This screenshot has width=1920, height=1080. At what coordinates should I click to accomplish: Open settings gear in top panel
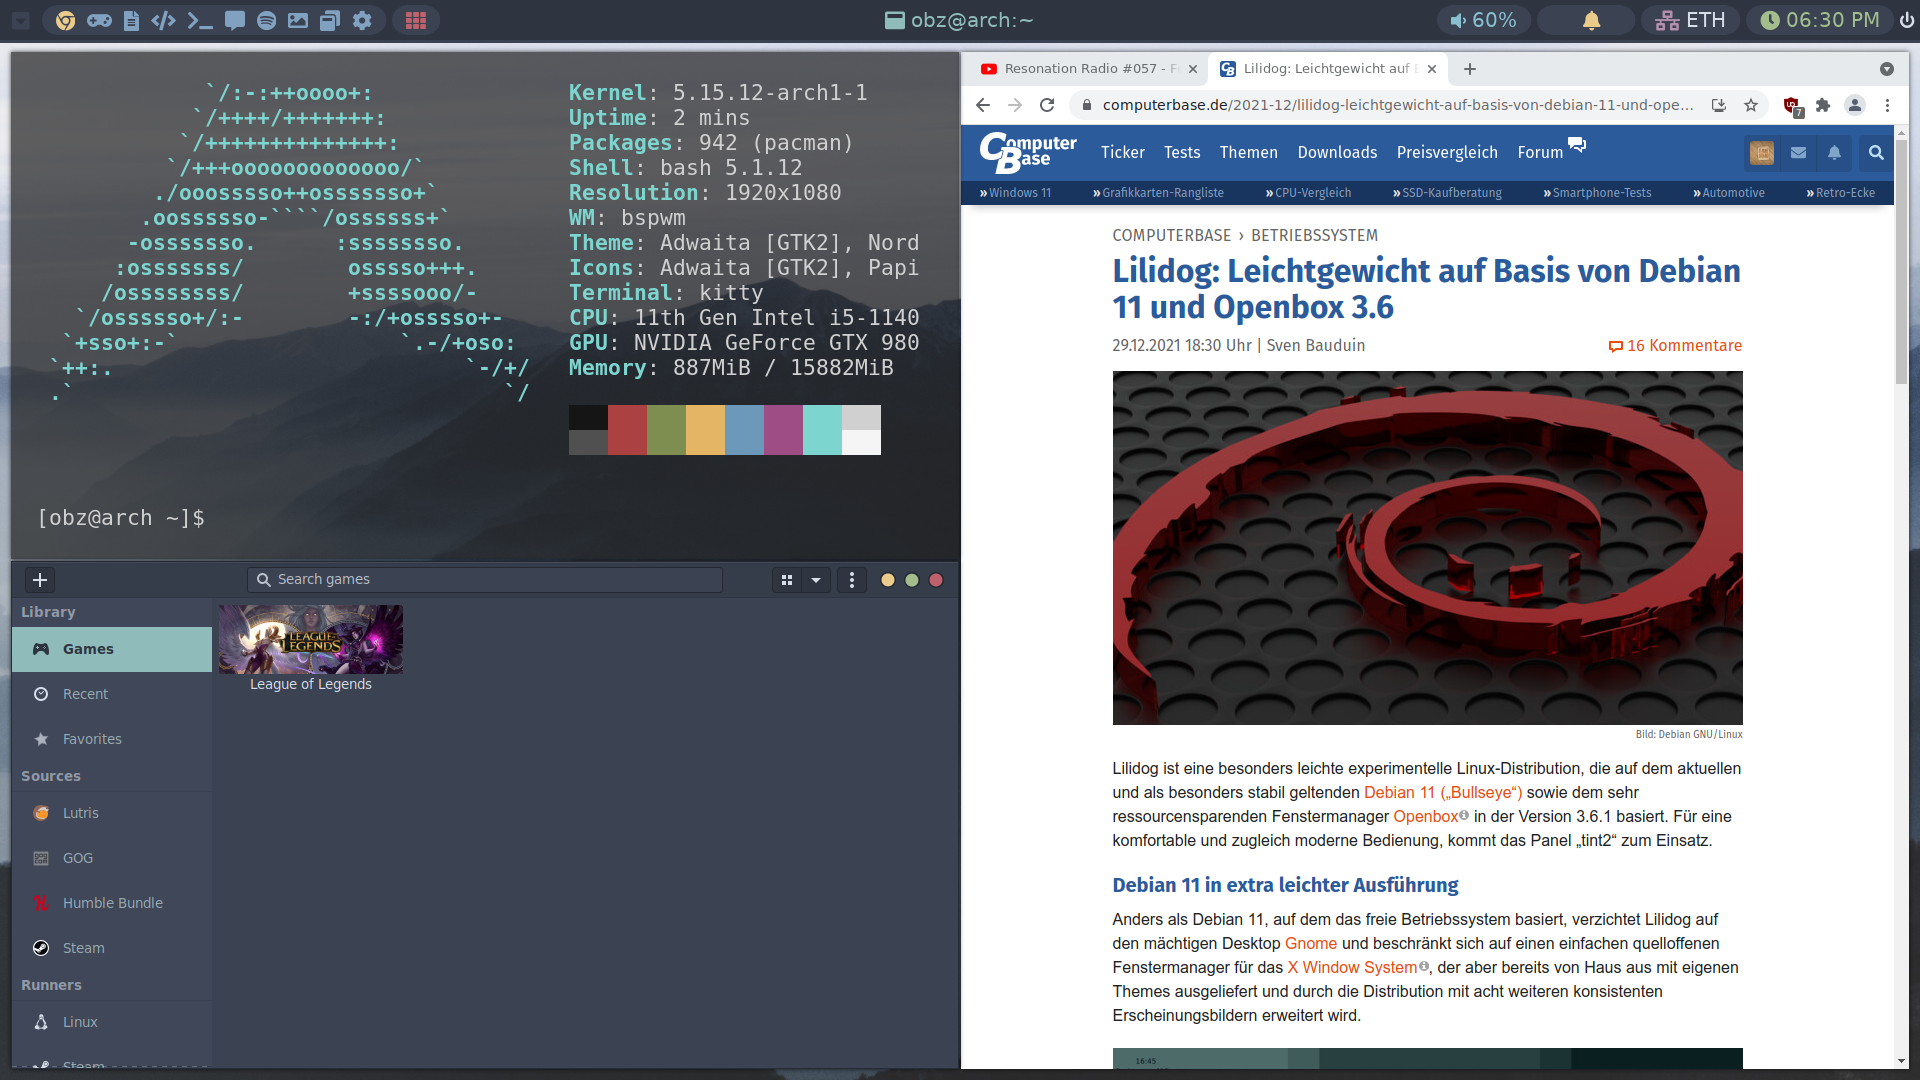point(362,20)
